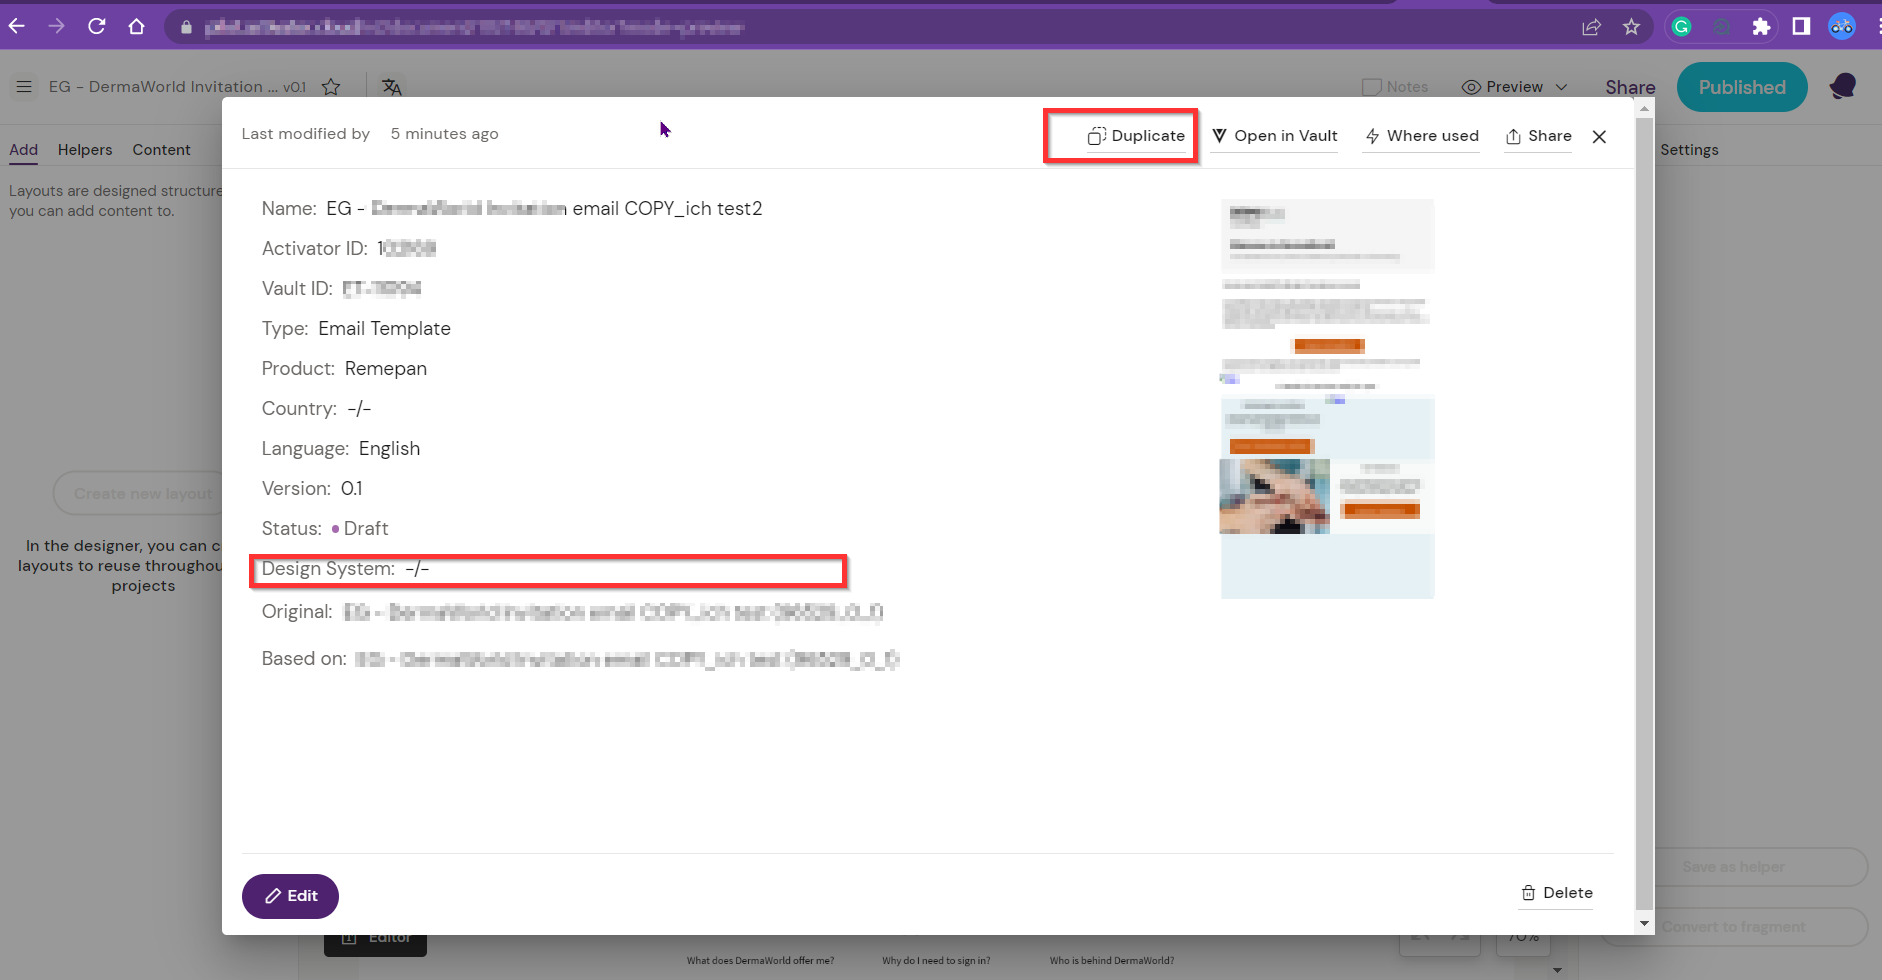This screenshot has width=1882, height=980.
Task: Click the translate language icon
Action: [x=392, y=87]
